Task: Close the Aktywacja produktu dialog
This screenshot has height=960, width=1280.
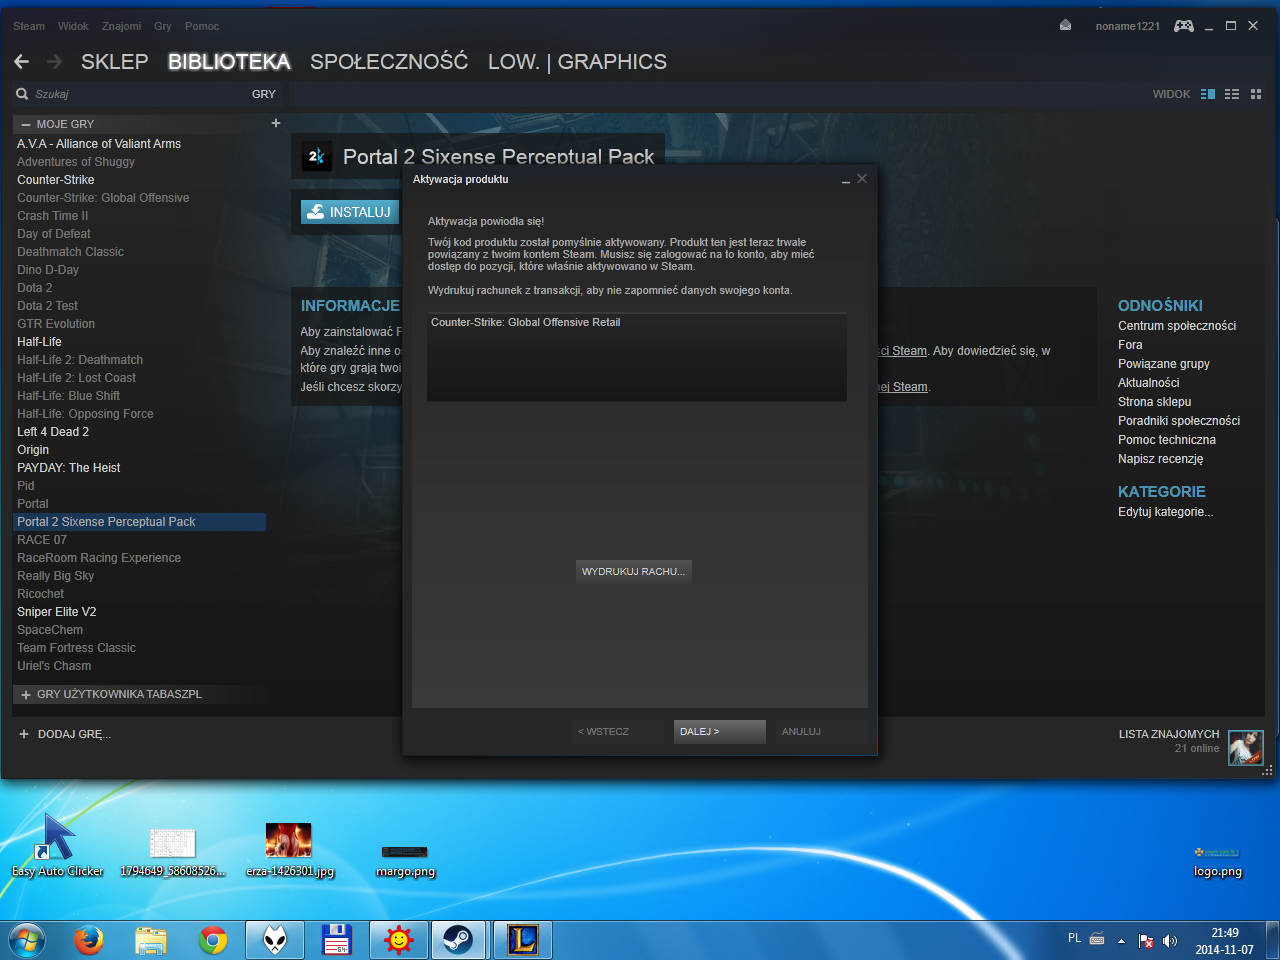Action: click(862, 179)
